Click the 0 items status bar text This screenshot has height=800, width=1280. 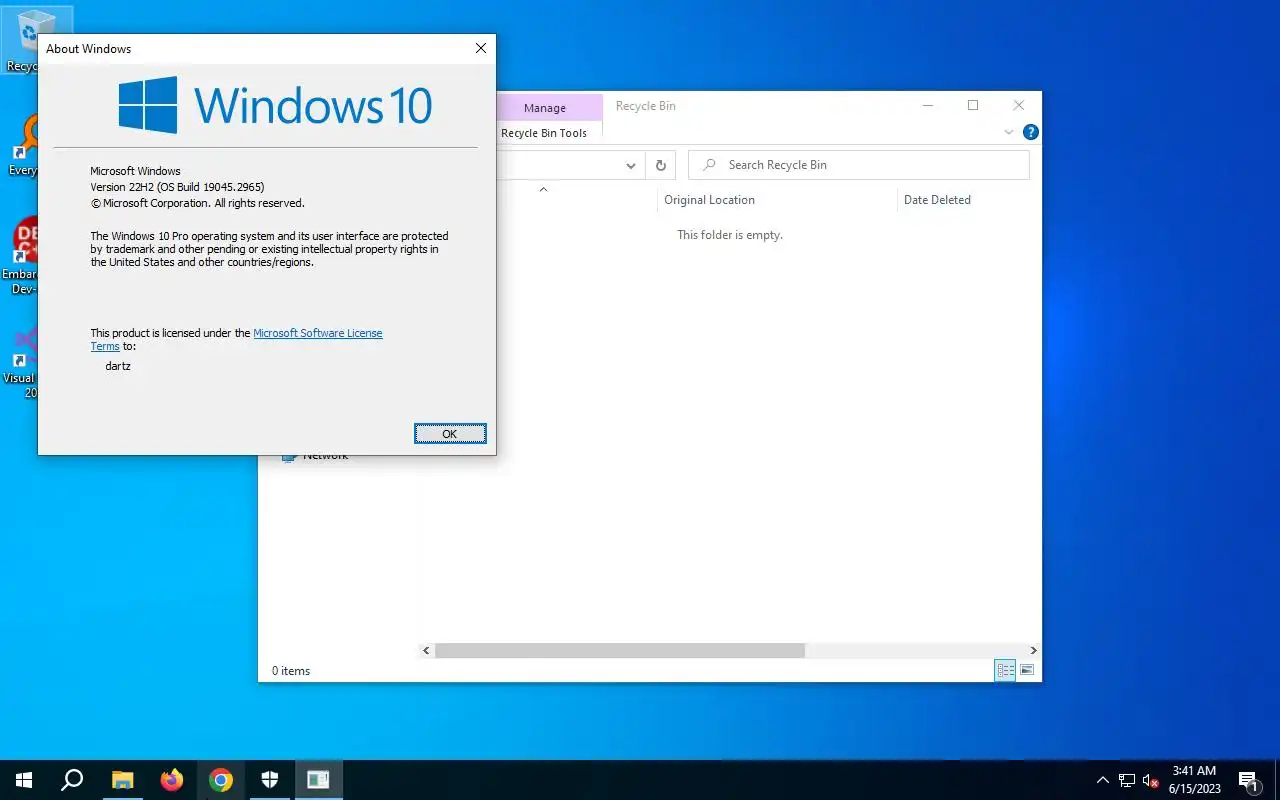point(291,671)
